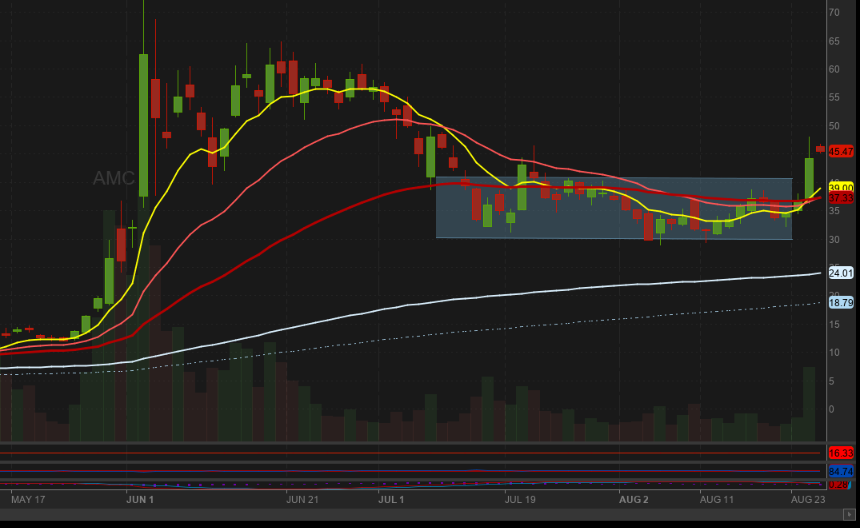Click the 70 tick on price axis
The width and height of the screenshot is (860, 528).
pyautogui.click(x=833, y=12)
